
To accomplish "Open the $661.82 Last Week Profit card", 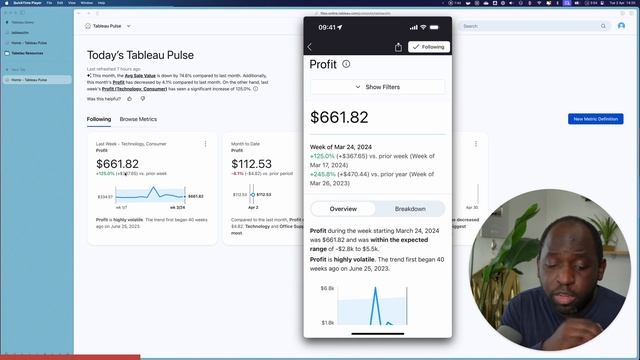I will click(x=152, y=189).
